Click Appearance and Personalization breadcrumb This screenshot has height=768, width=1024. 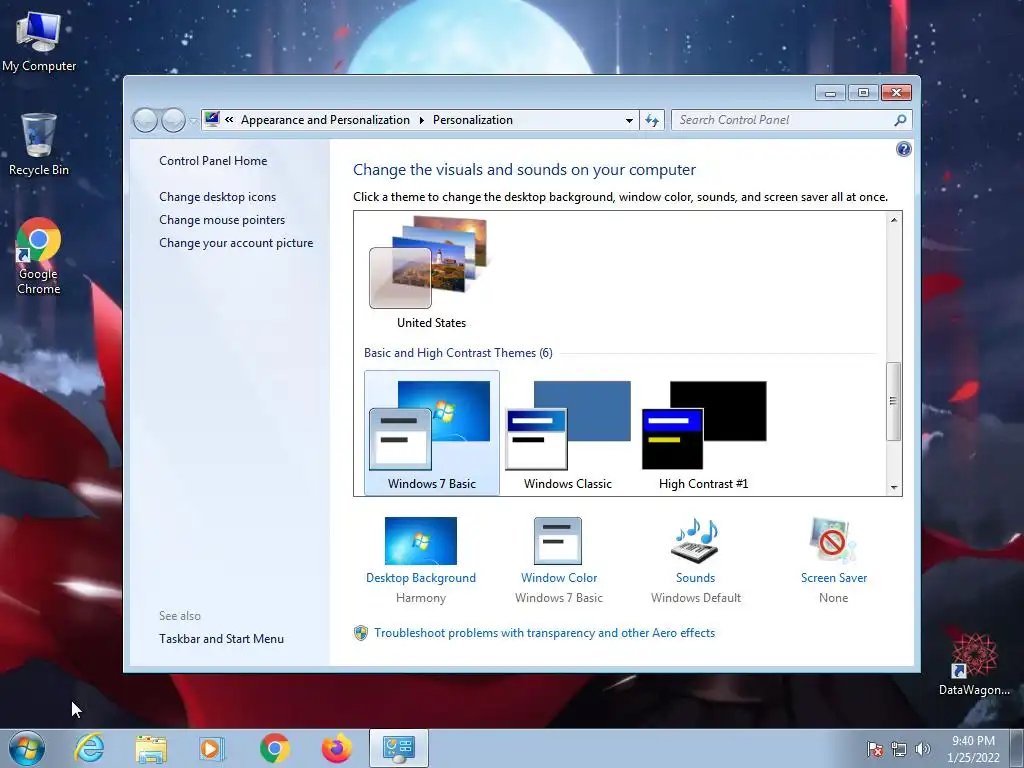pyautogui.click(x=325, y=120)
